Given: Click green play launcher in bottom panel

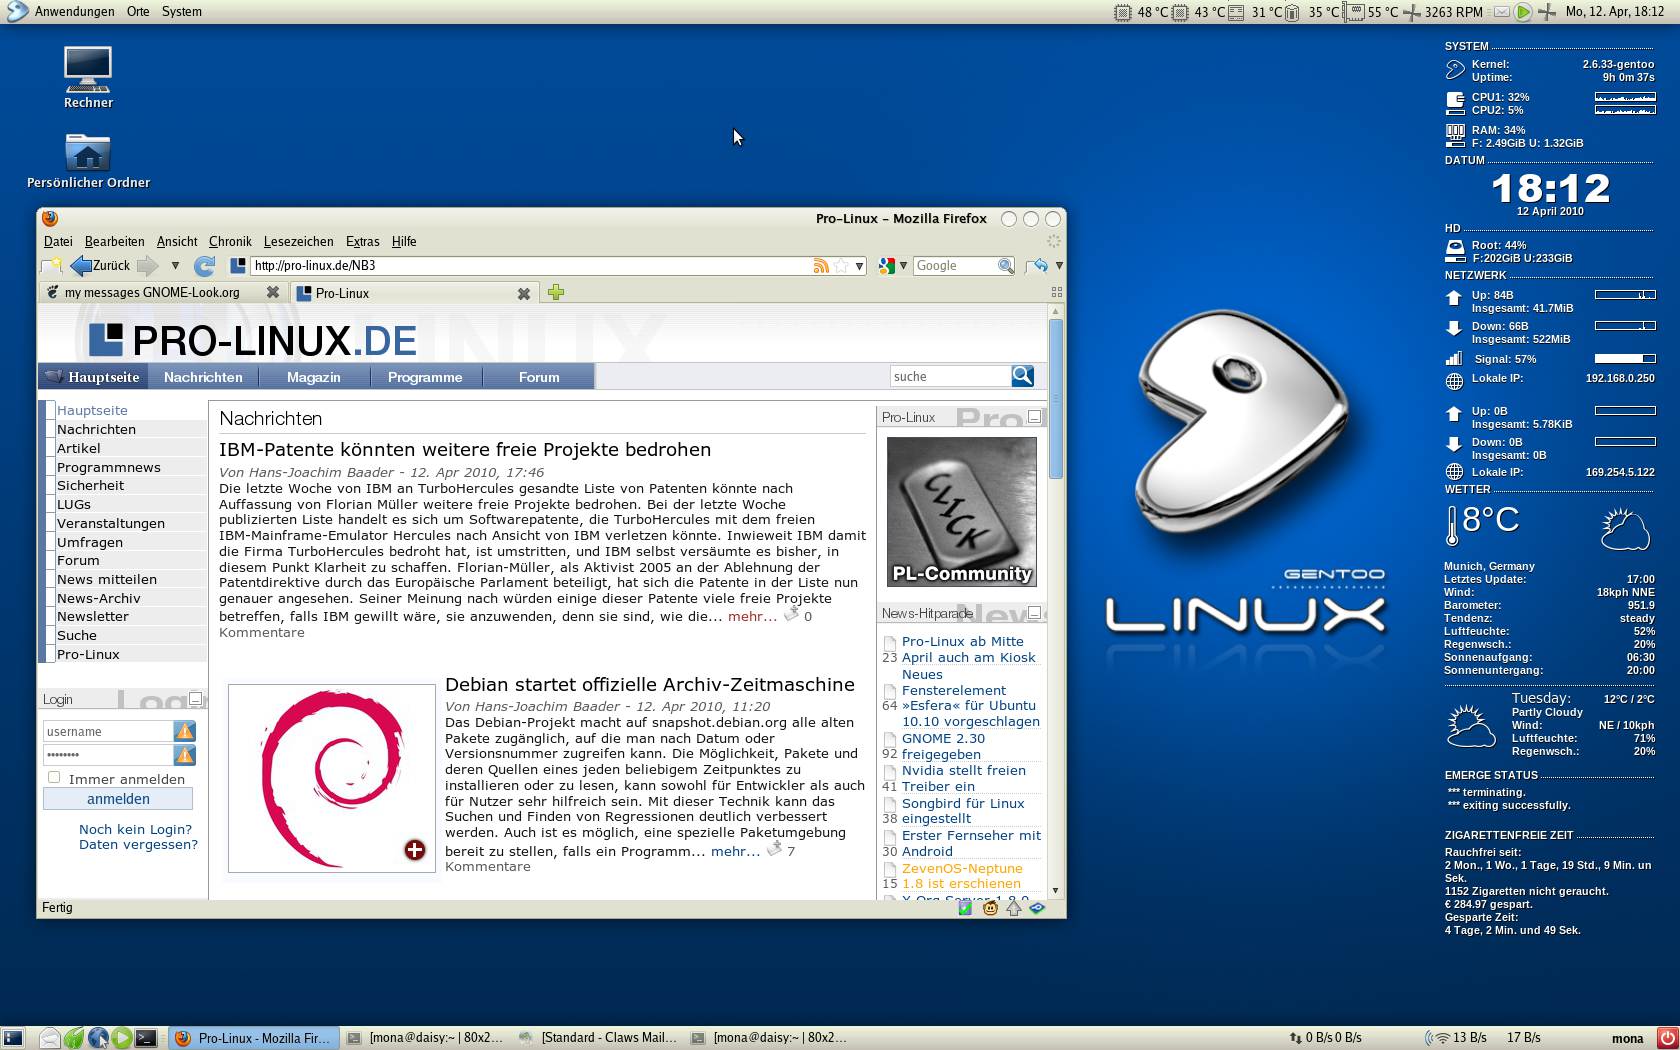Looking at the screenshot, I should click(x=121, y=1038).
